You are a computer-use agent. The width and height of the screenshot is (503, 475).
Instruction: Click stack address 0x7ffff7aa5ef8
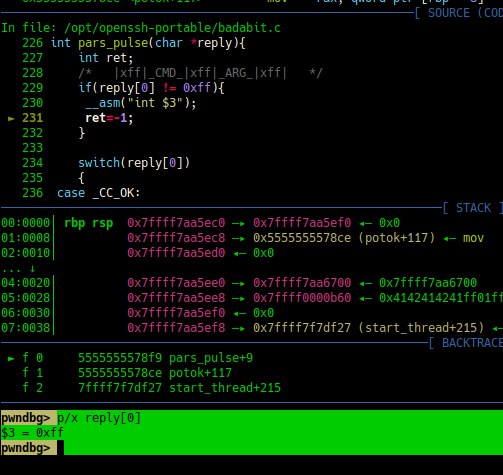(176, 328)
